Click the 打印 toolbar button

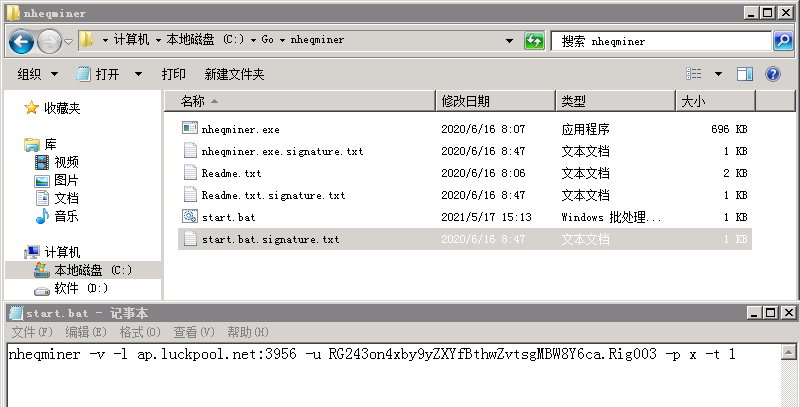(x=173, y=74)
